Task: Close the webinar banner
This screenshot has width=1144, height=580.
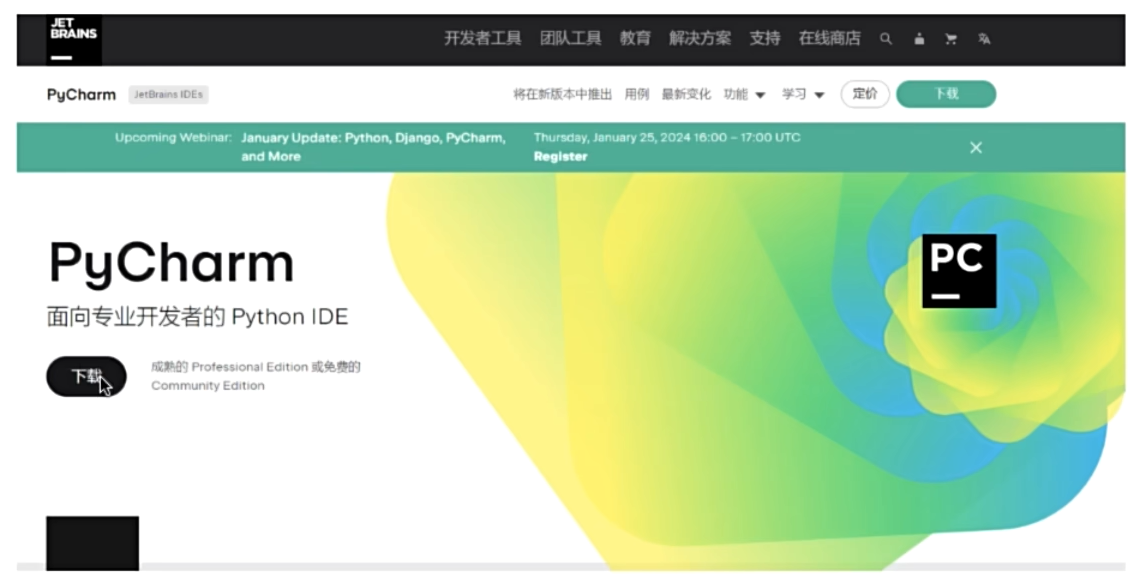Action: [975, 148]
